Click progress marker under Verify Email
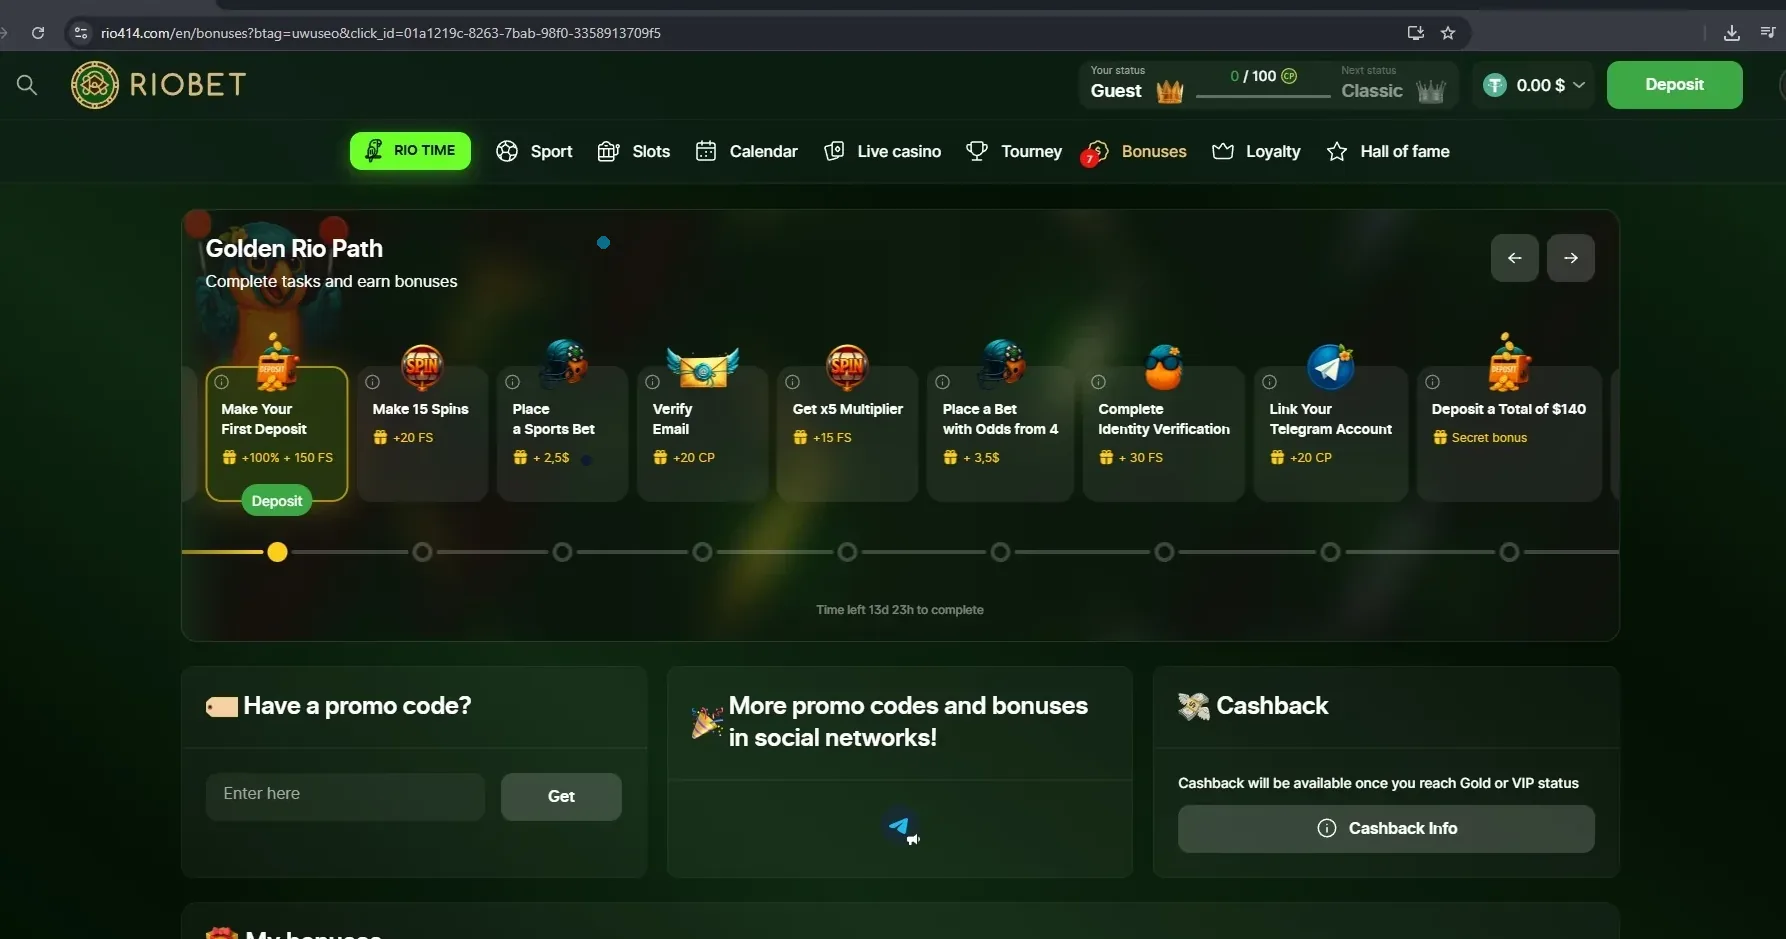 tap(703, 552)
